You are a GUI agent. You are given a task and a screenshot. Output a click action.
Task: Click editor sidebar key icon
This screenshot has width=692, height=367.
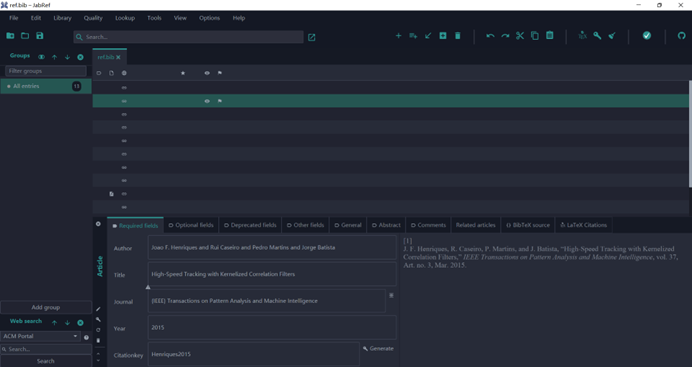click(x=98, y=319)
